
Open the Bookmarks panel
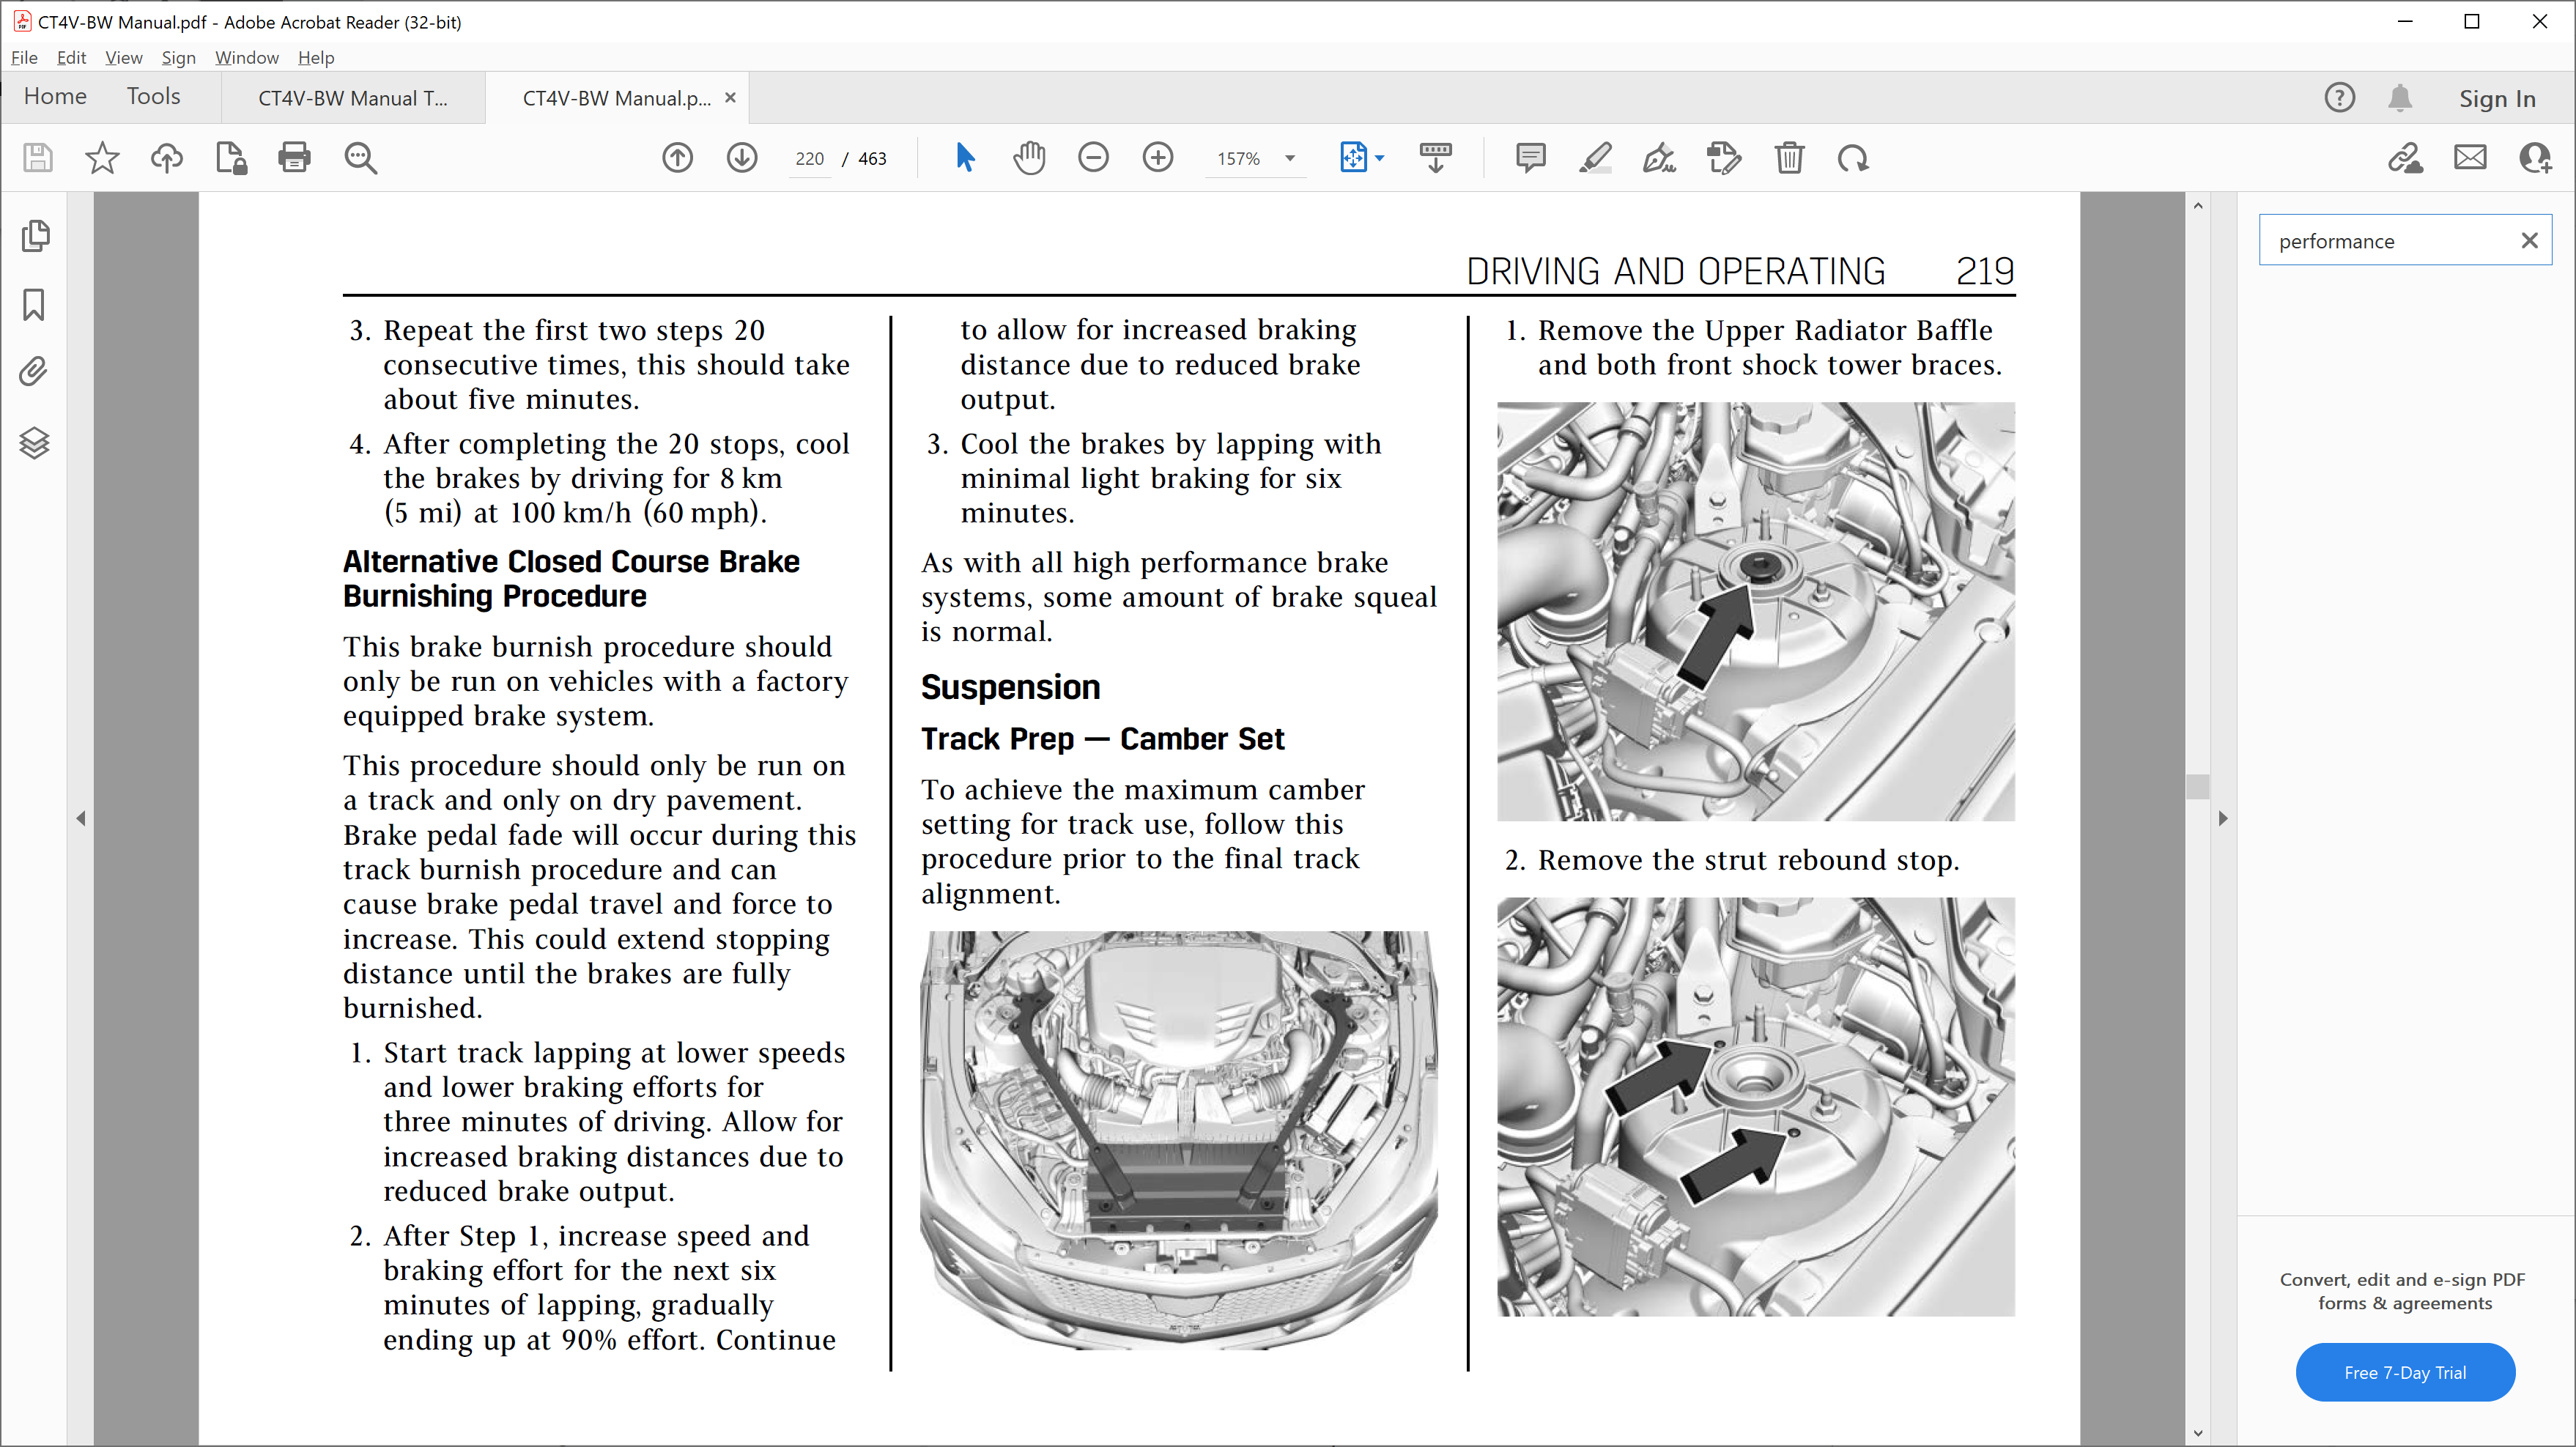(34, 305)
